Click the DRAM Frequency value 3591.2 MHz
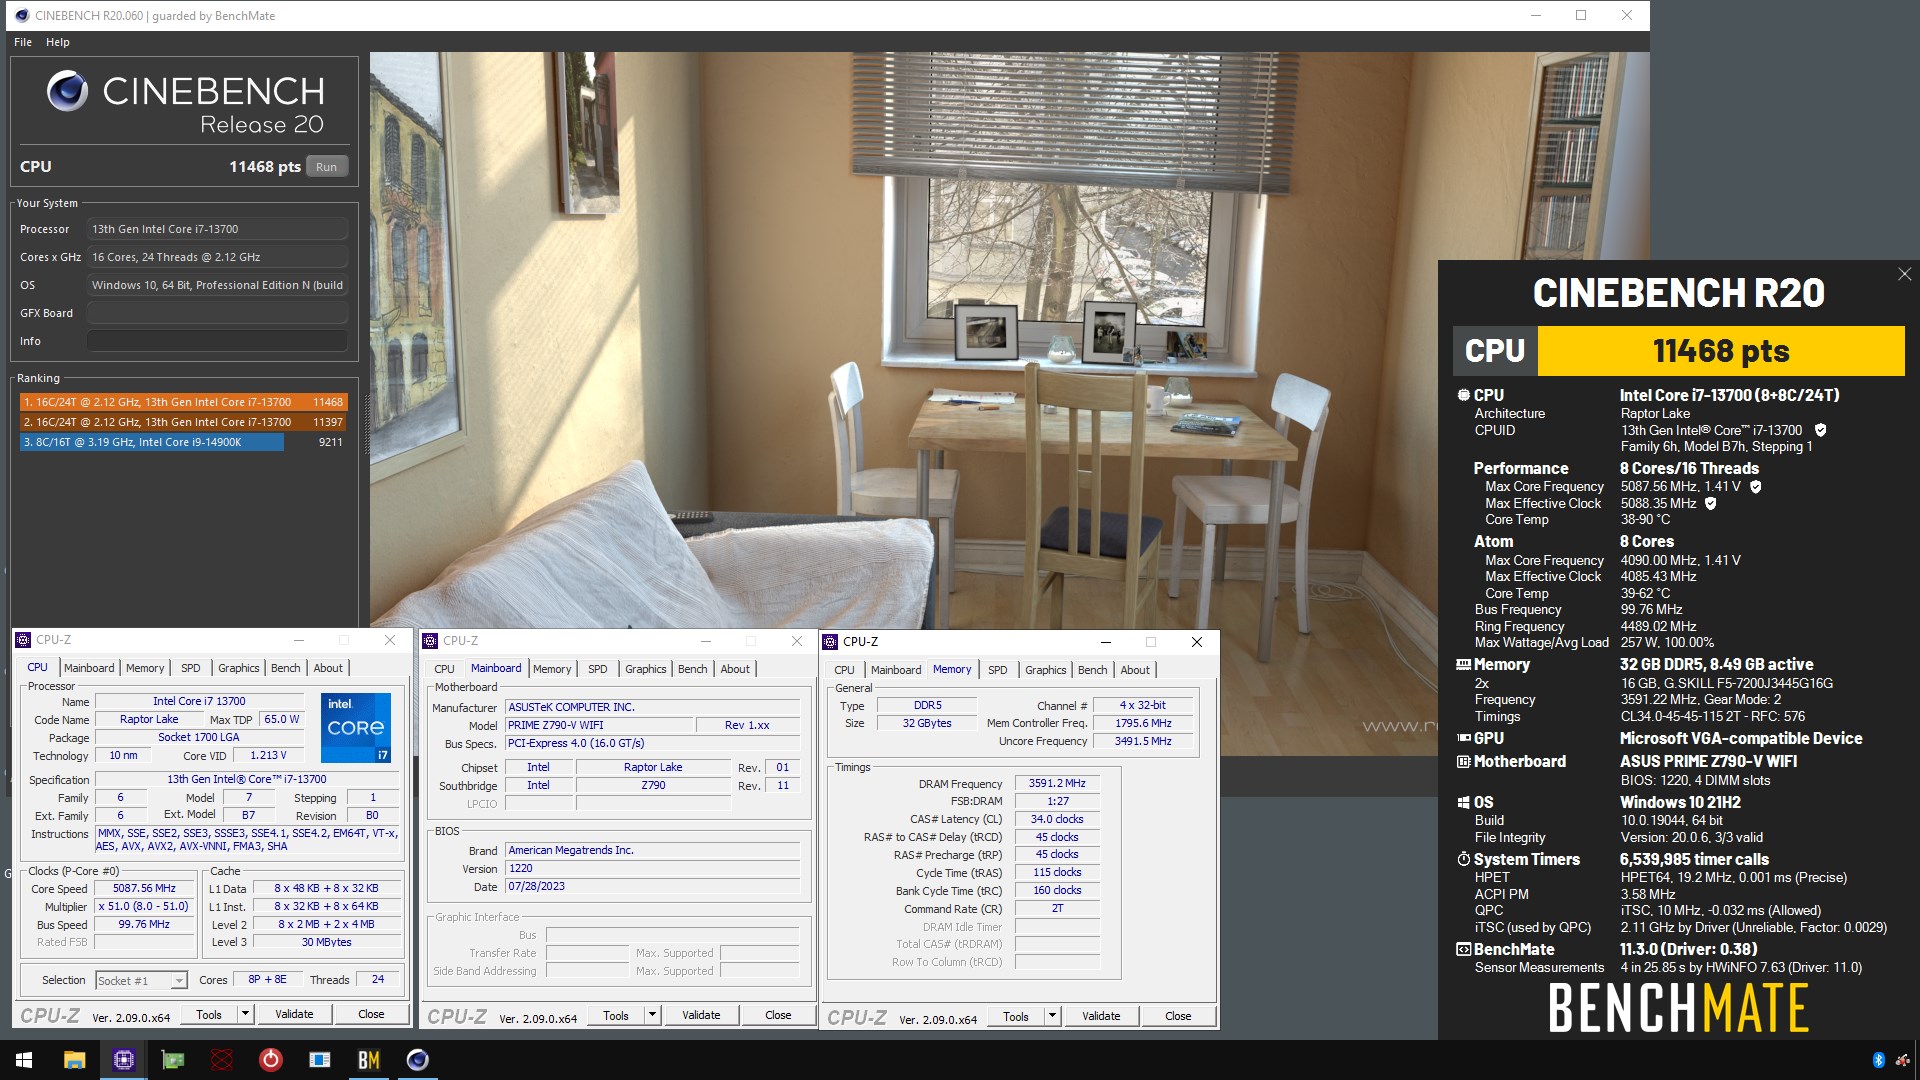The height and width of the screenshot is (1080, 1920). point(1057,783)
